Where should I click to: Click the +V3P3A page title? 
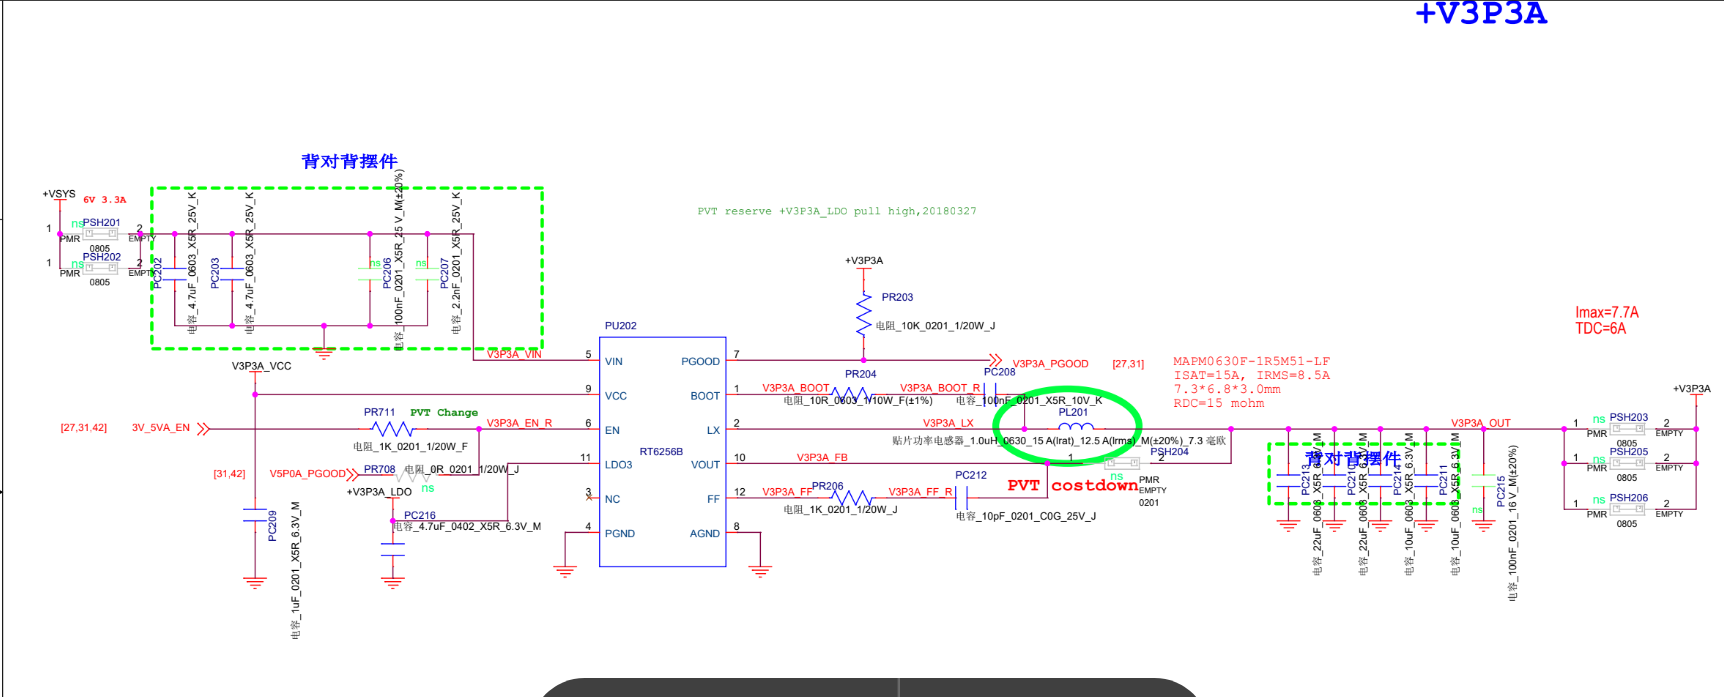tap(1481, 14)
